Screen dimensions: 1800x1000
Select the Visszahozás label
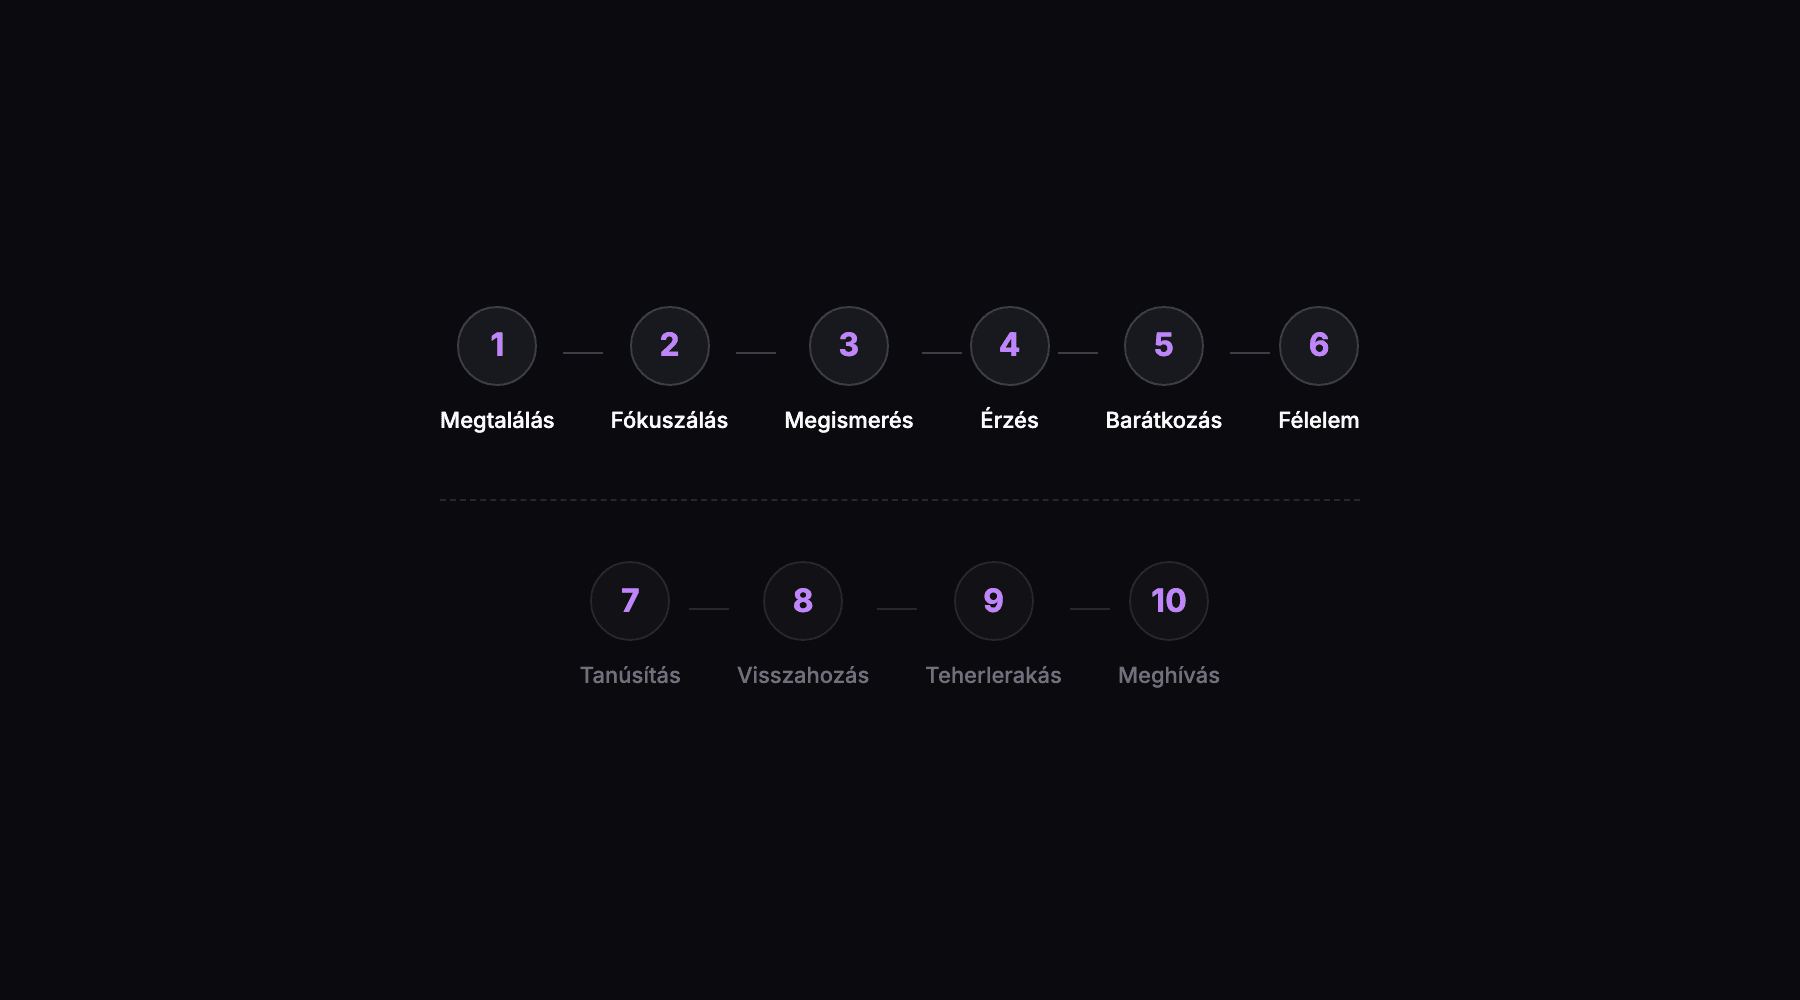[803, 676]
